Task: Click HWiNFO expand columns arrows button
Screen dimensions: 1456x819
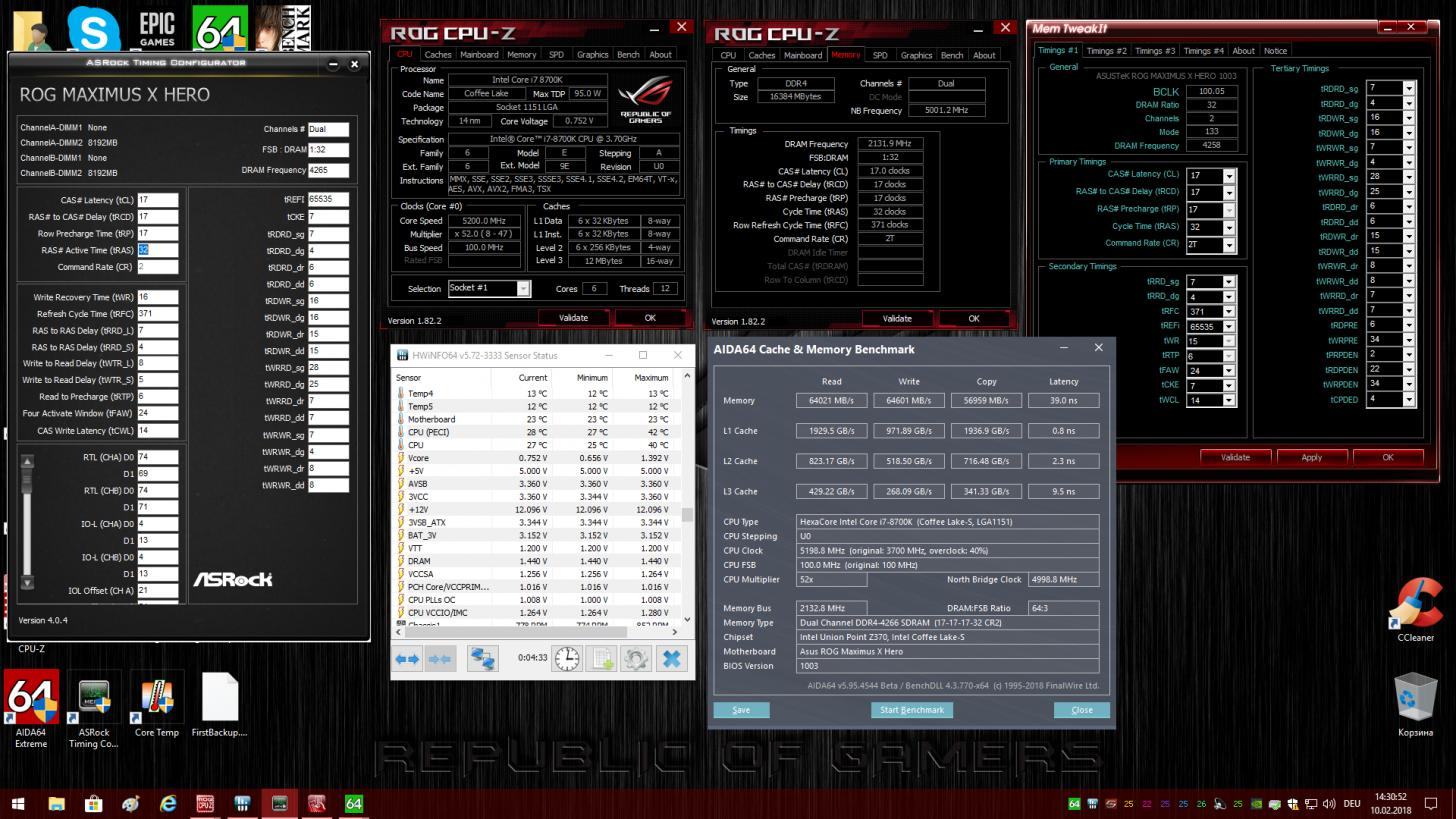Action: 407,658
